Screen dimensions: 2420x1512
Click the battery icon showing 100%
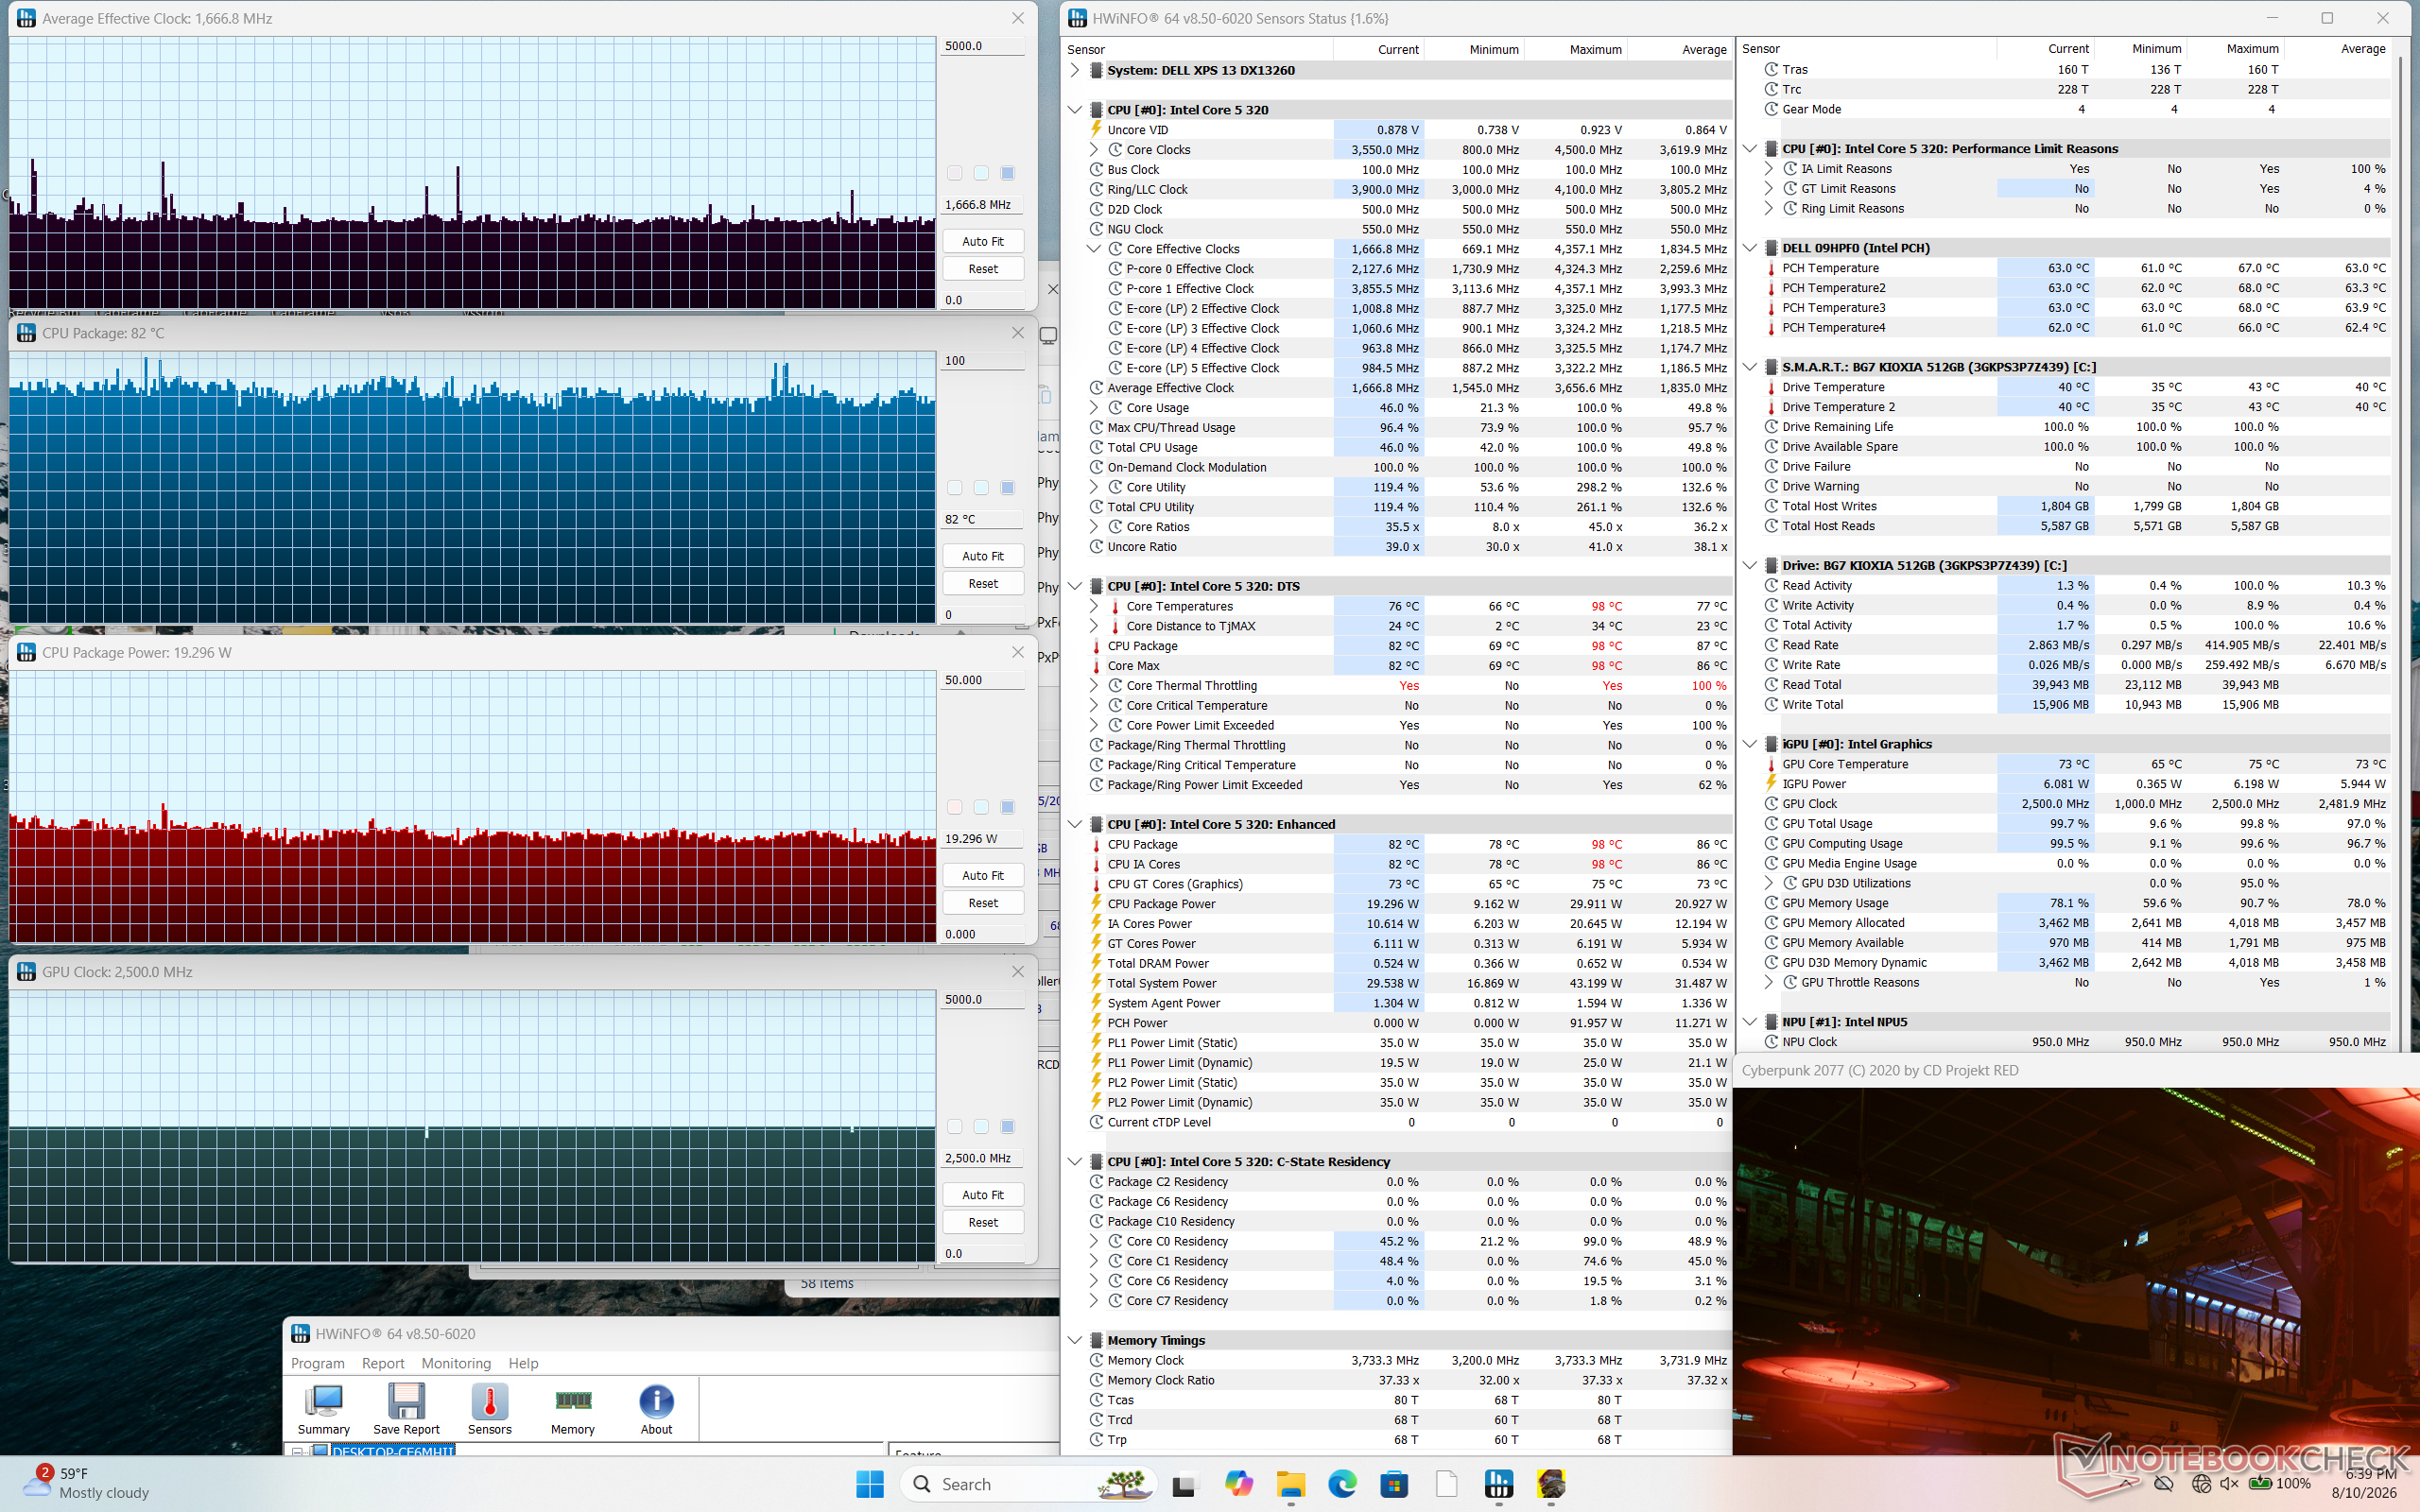tap(2259, 1484)
